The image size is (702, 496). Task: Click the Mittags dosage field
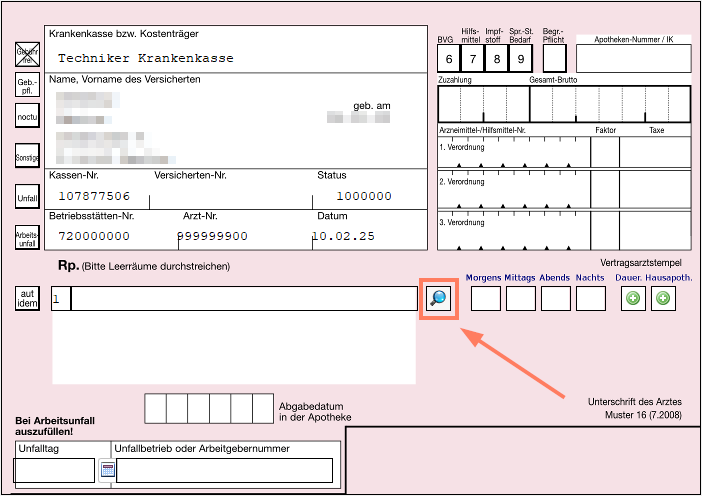(x=521, y=299)
